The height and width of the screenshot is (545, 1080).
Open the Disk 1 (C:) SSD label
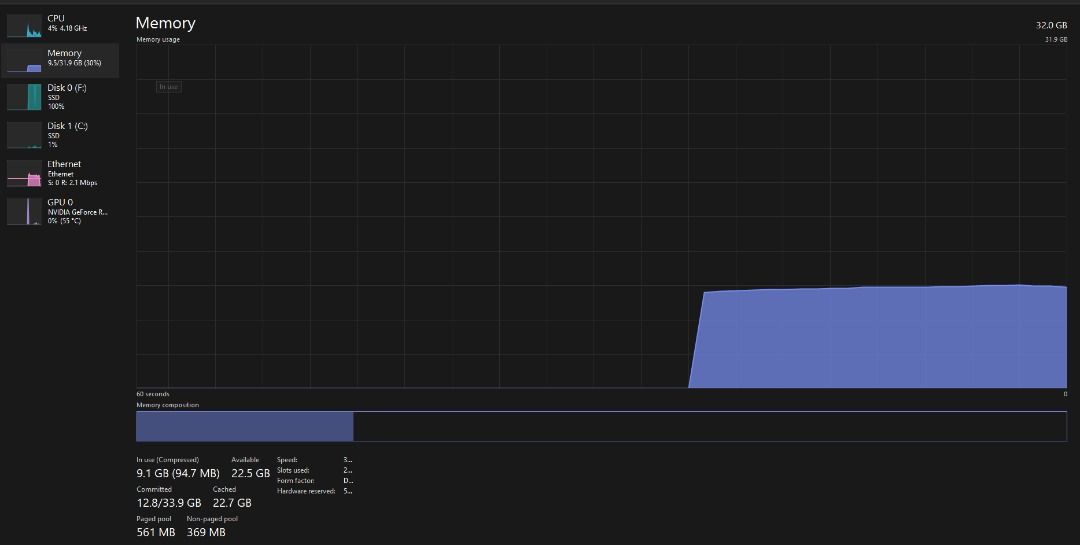pyautogui.click(x=67, y=126)
